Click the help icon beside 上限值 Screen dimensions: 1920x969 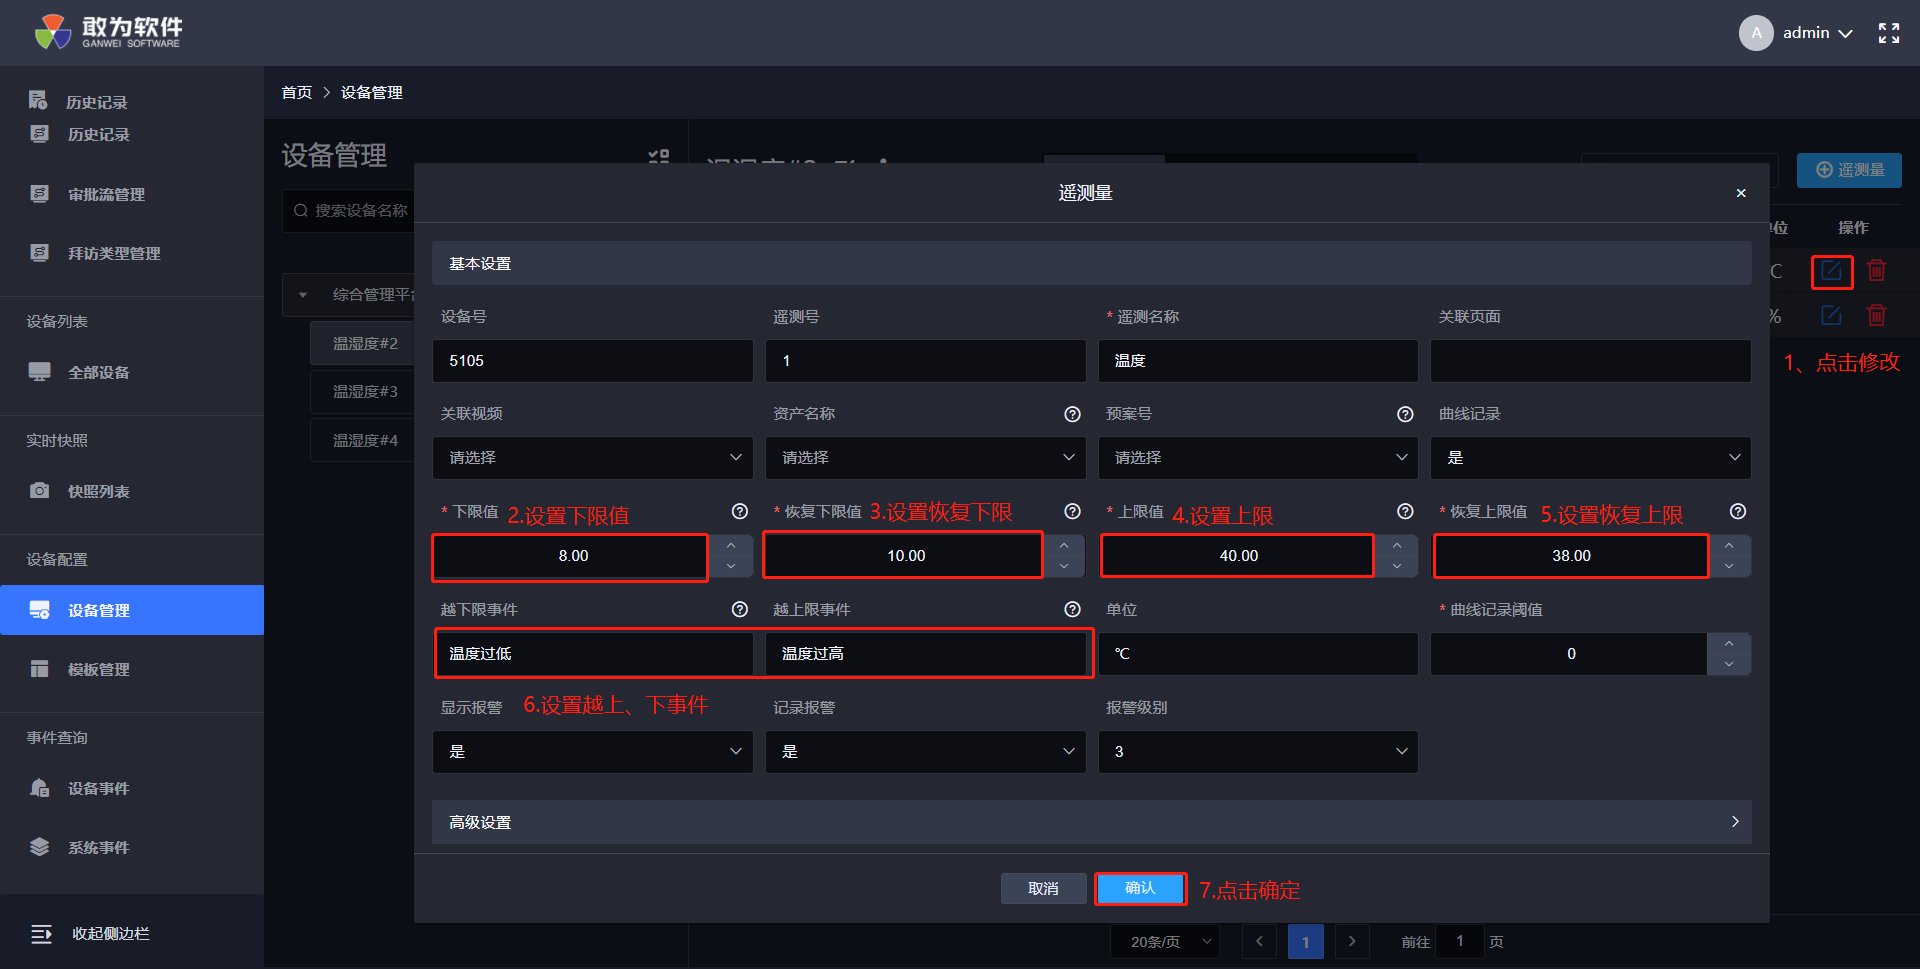coord(1405,512)
